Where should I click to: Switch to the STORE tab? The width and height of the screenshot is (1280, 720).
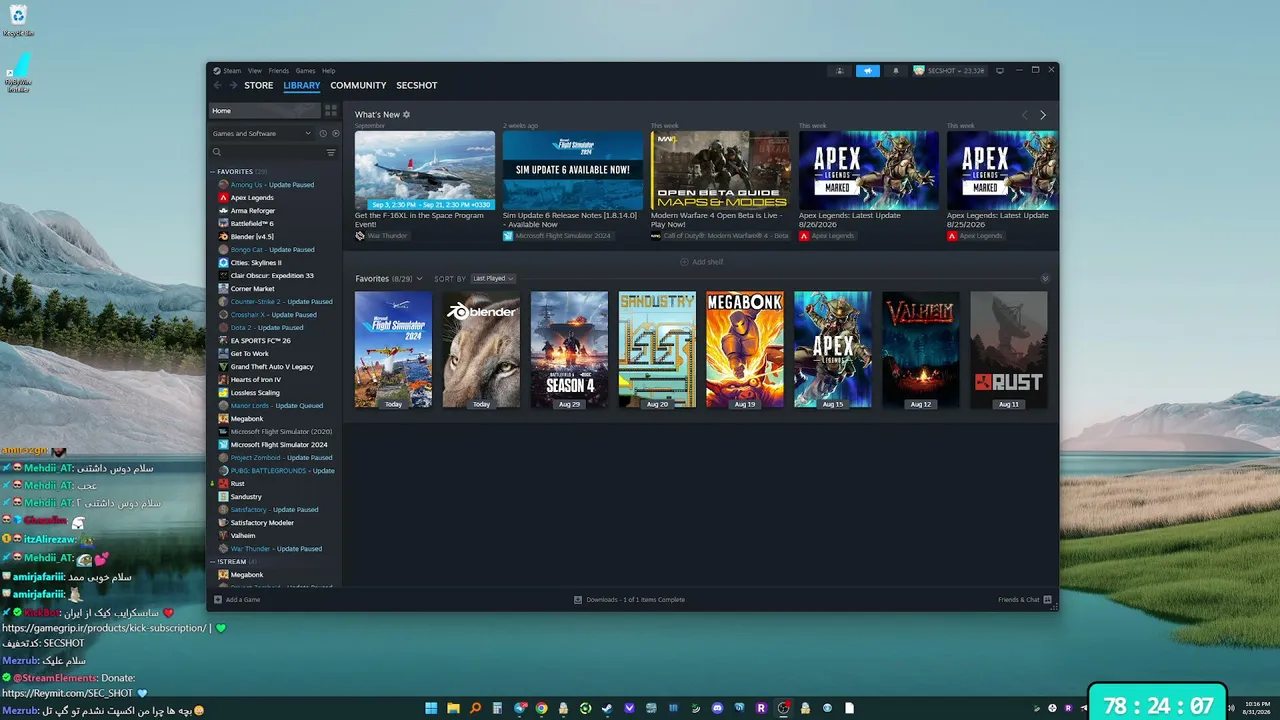coord(259,86)
